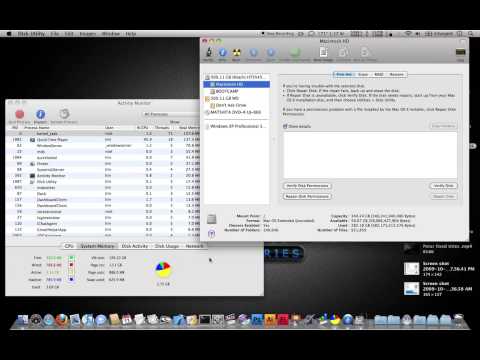This screenshot has height=360, width=480.
Task: Open Terminal from the Dock
Action: (205, 320)
